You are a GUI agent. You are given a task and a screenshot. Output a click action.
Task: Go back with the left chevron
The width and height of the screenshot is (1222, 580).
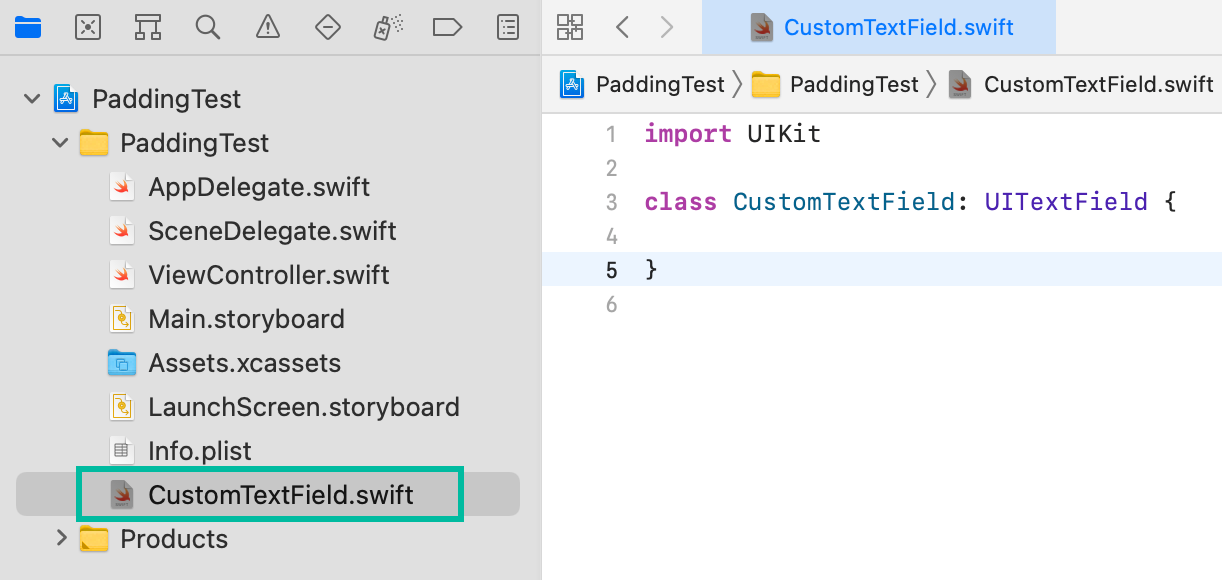pyautogui.click(x=622, y=27)
